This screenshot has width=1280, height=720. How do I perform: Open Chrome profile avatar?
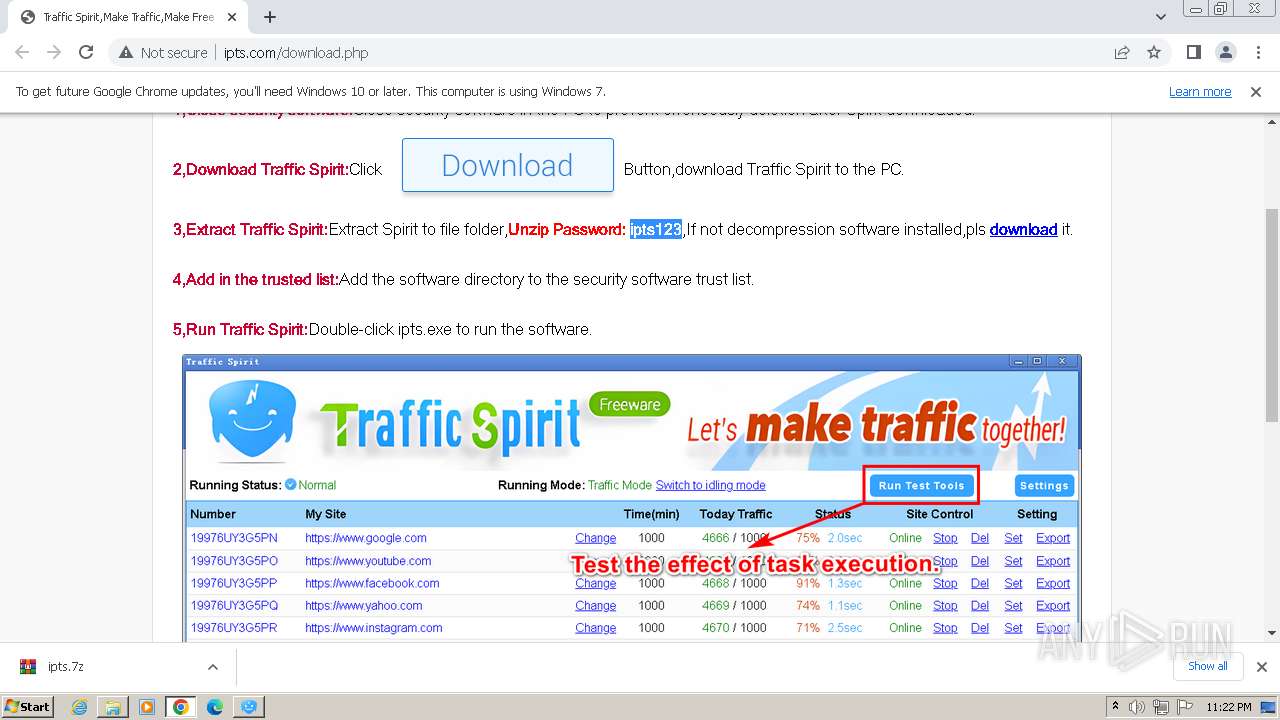pos(1226,53)
